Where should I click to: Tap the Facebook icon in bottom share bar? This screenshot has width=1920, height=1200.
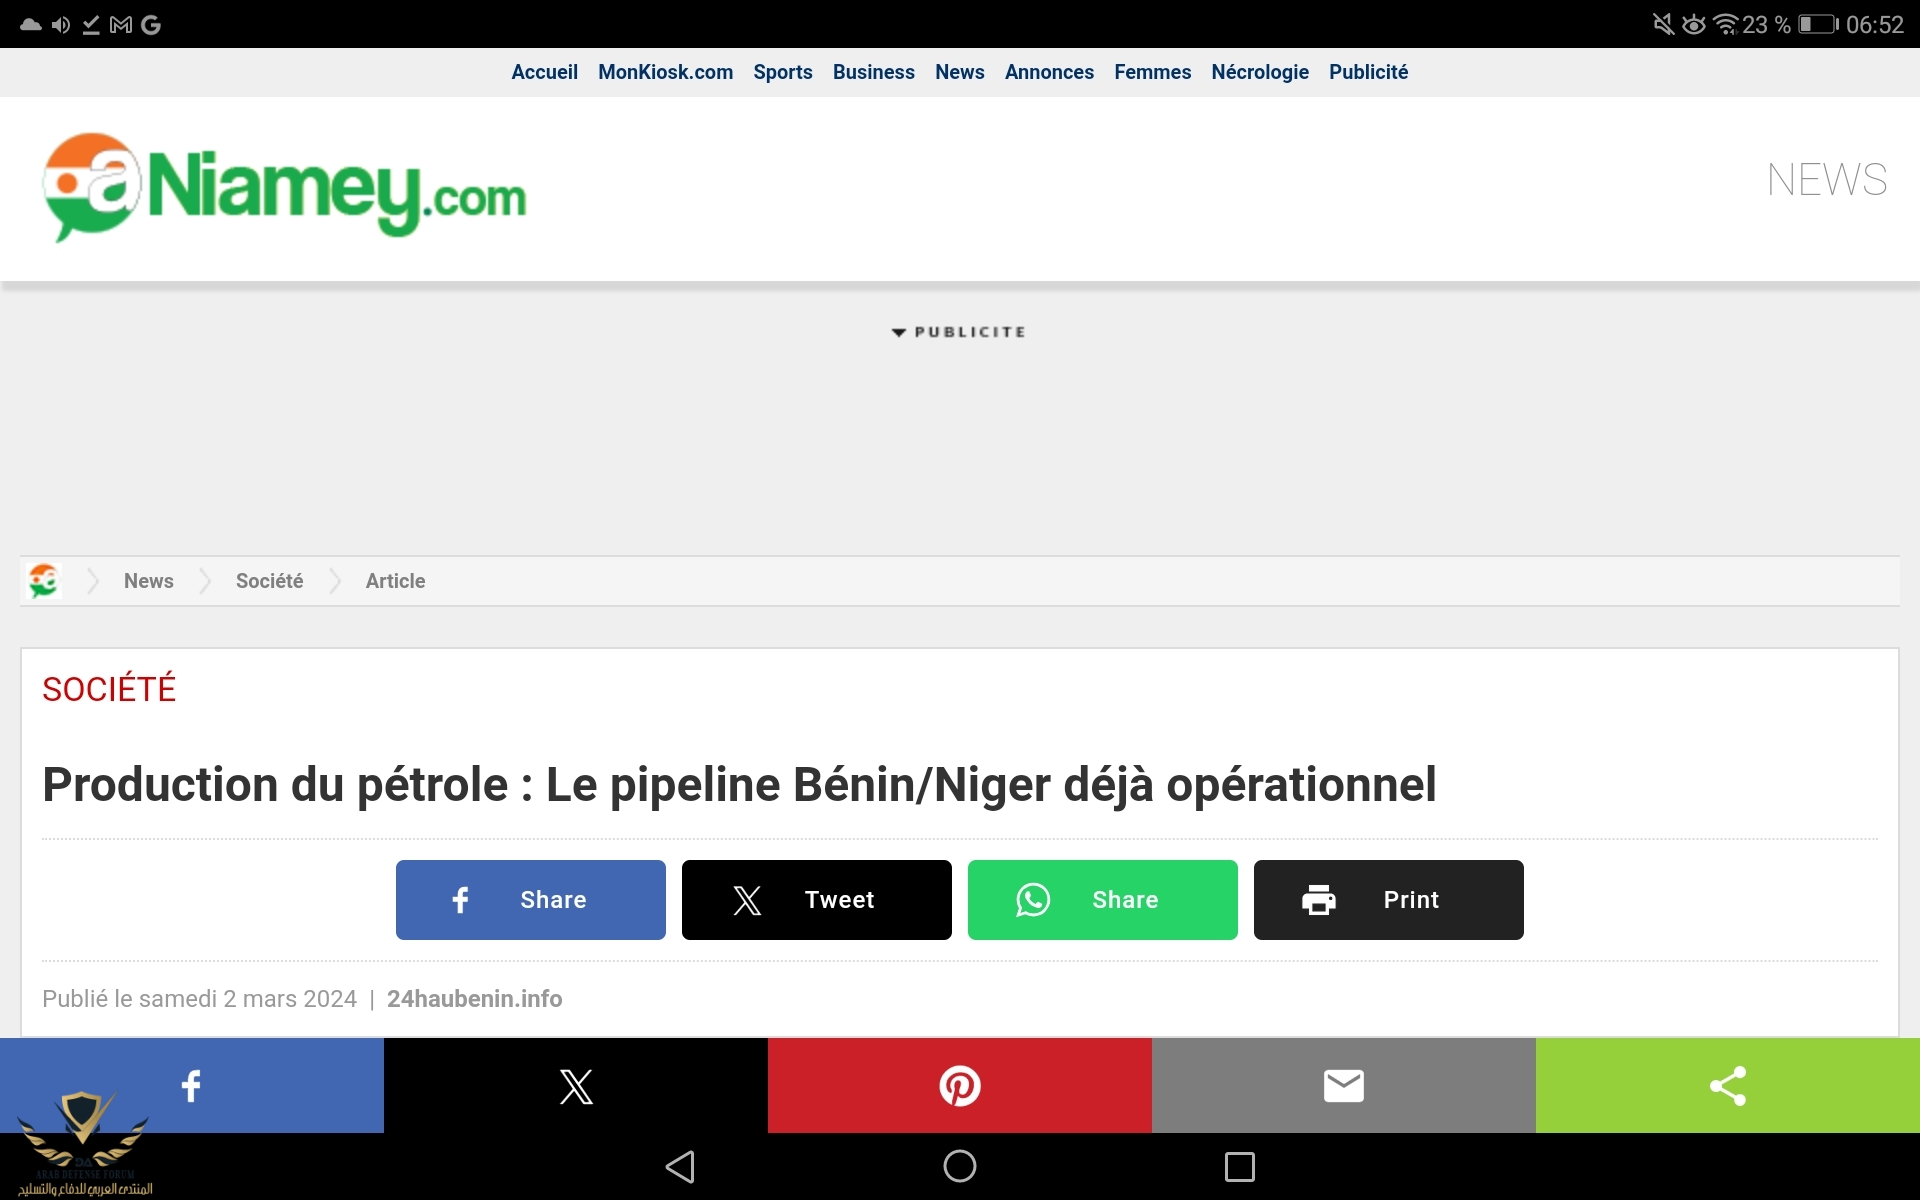tap(191, 1085)
